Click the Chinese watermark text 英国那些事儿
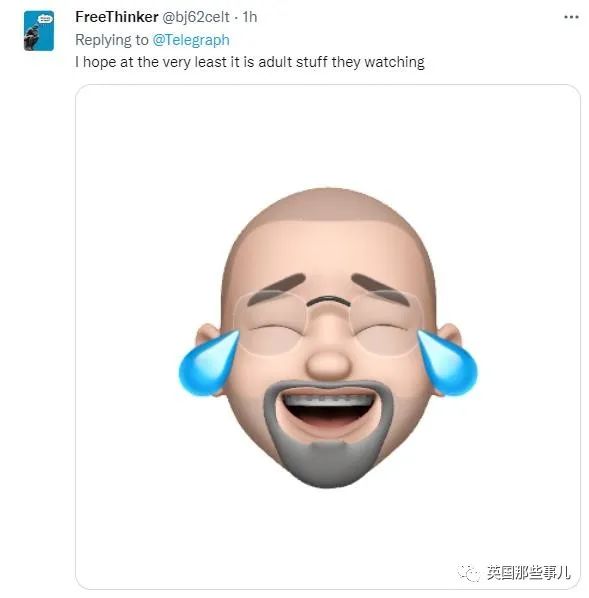Image resolution: width=589 pixels, height=598 pixels. point(528,573)
